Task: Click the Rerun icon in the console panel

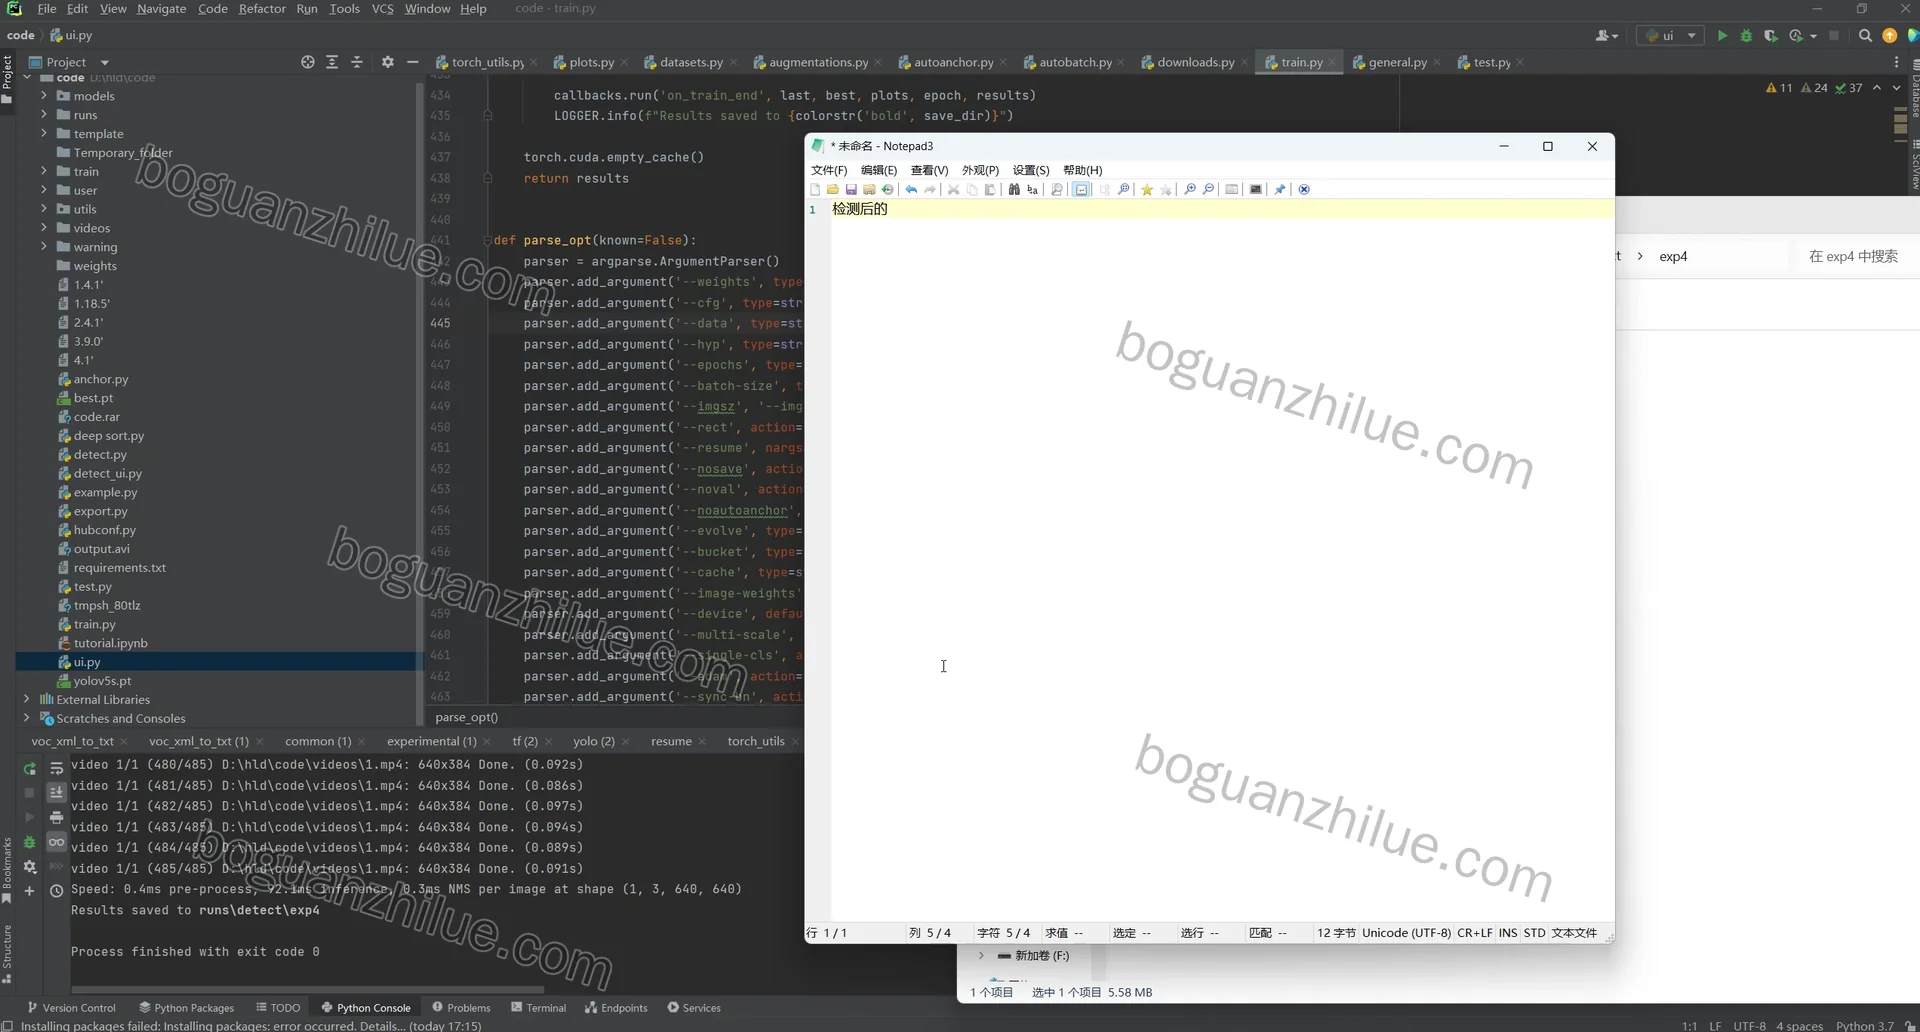Action: coord(30,768)
